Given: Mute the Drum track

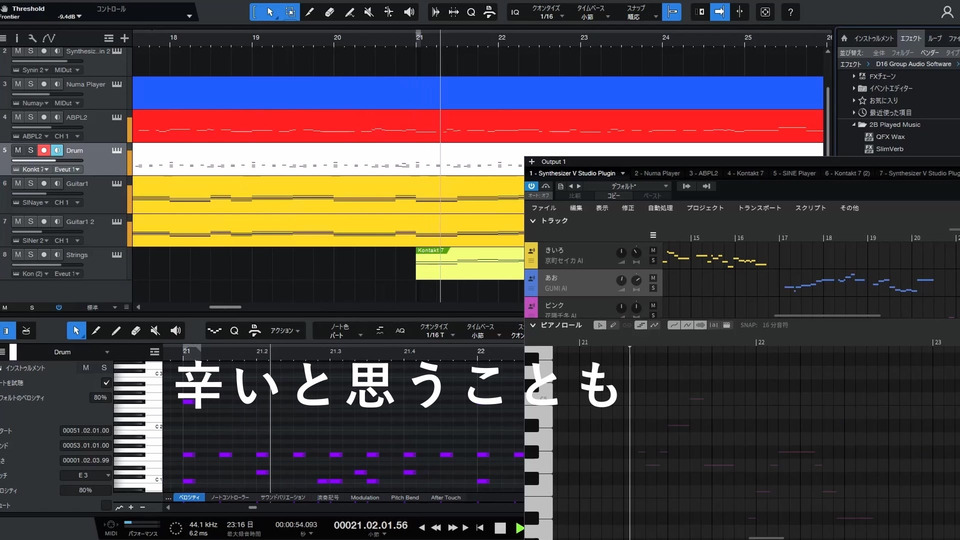Looking at the screenshot, I should pos(17,150).
